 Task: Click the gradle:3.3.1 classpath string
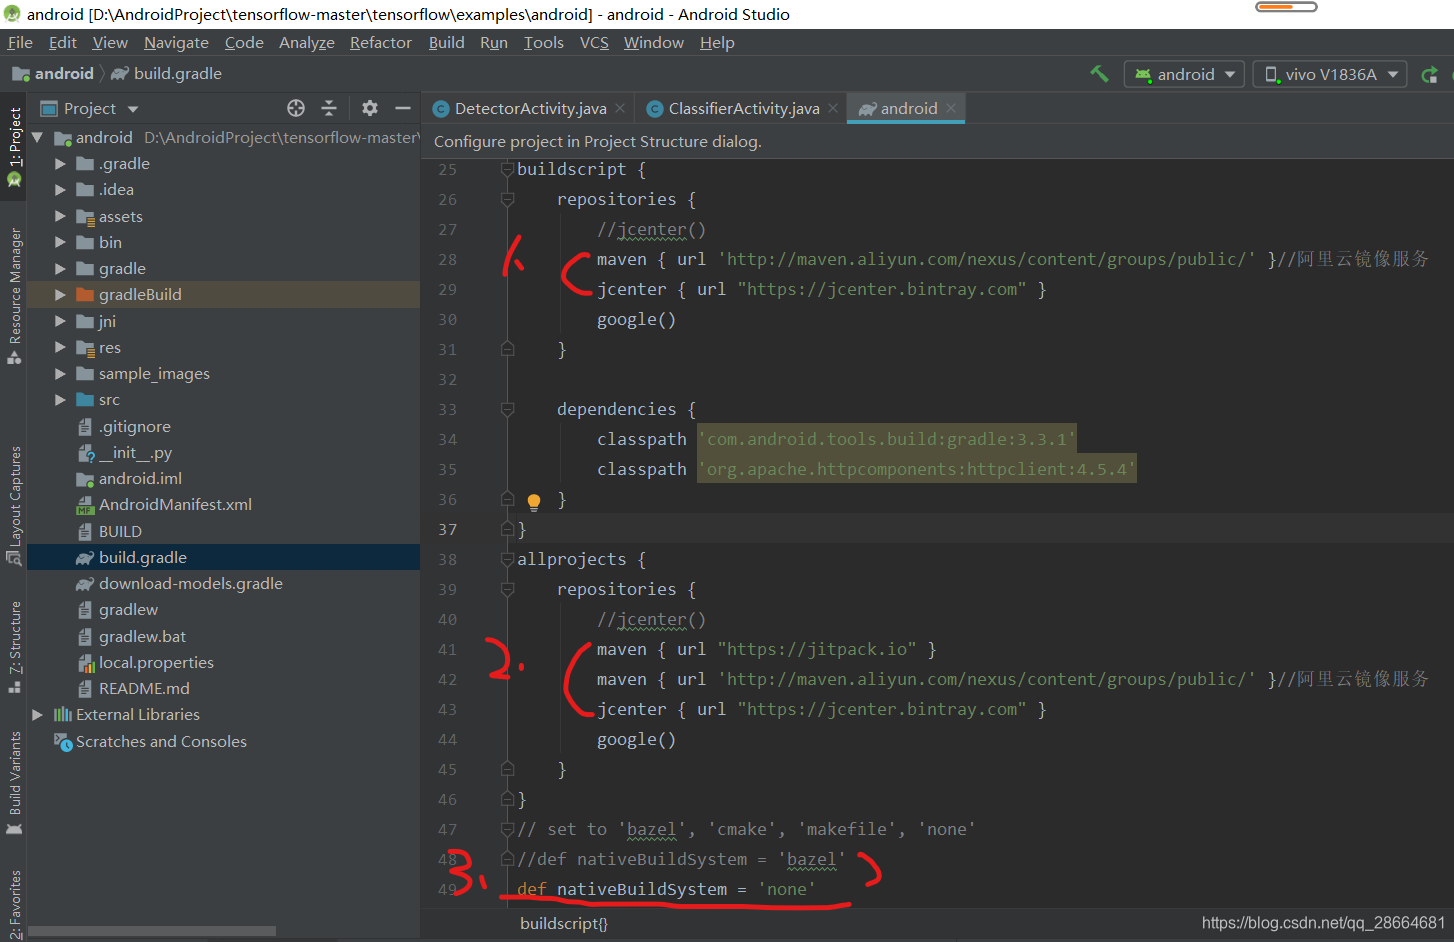click(x=887, y=439)
